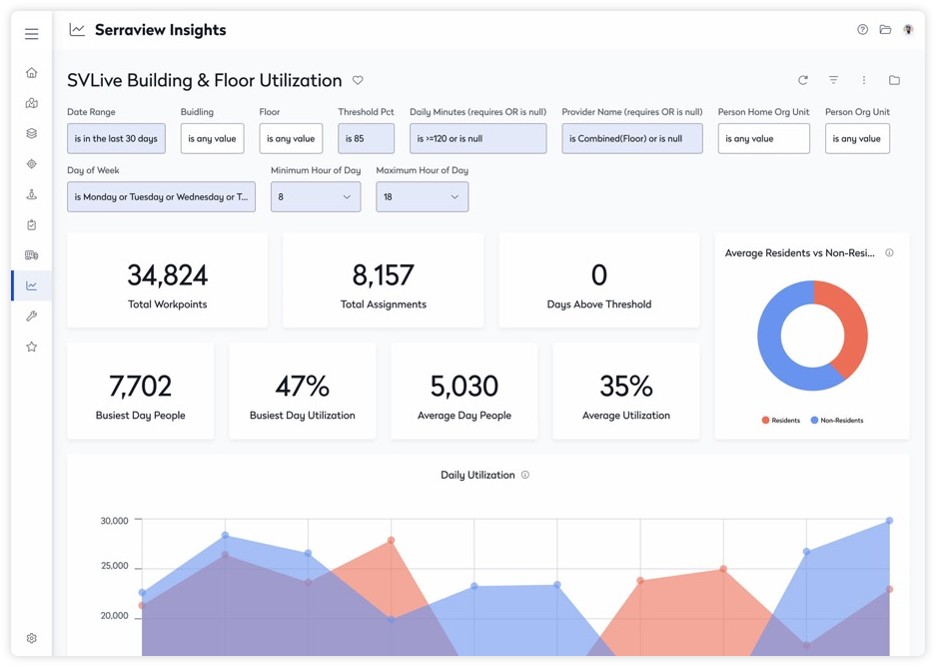
Task: Expand the Maximum Hour of Day dropdown
Action: (422, 196)
